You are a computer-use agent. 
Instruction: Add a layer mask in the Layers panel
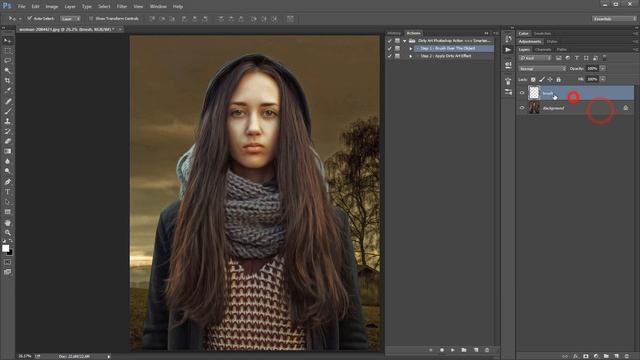586,356
